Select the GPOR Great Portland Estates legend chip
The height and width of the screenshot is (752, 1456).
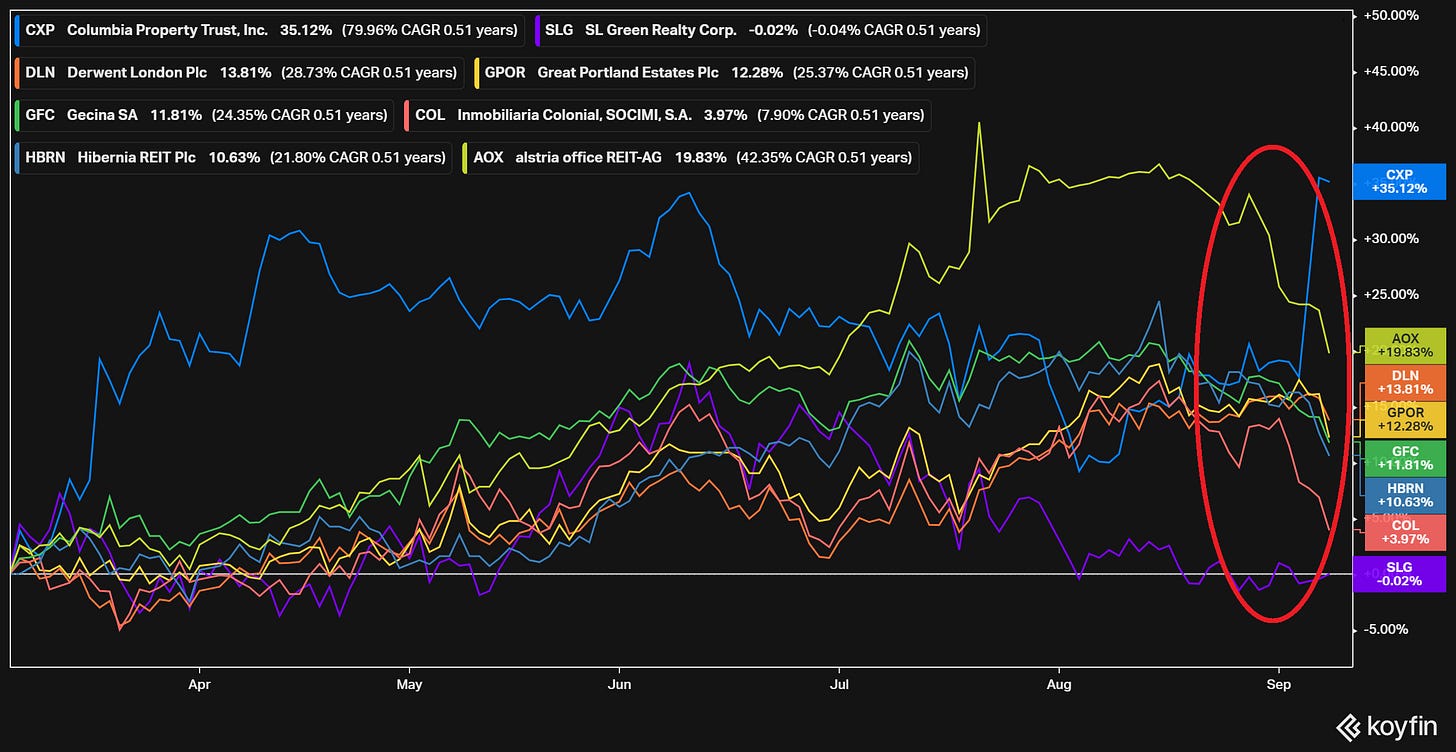726,72
